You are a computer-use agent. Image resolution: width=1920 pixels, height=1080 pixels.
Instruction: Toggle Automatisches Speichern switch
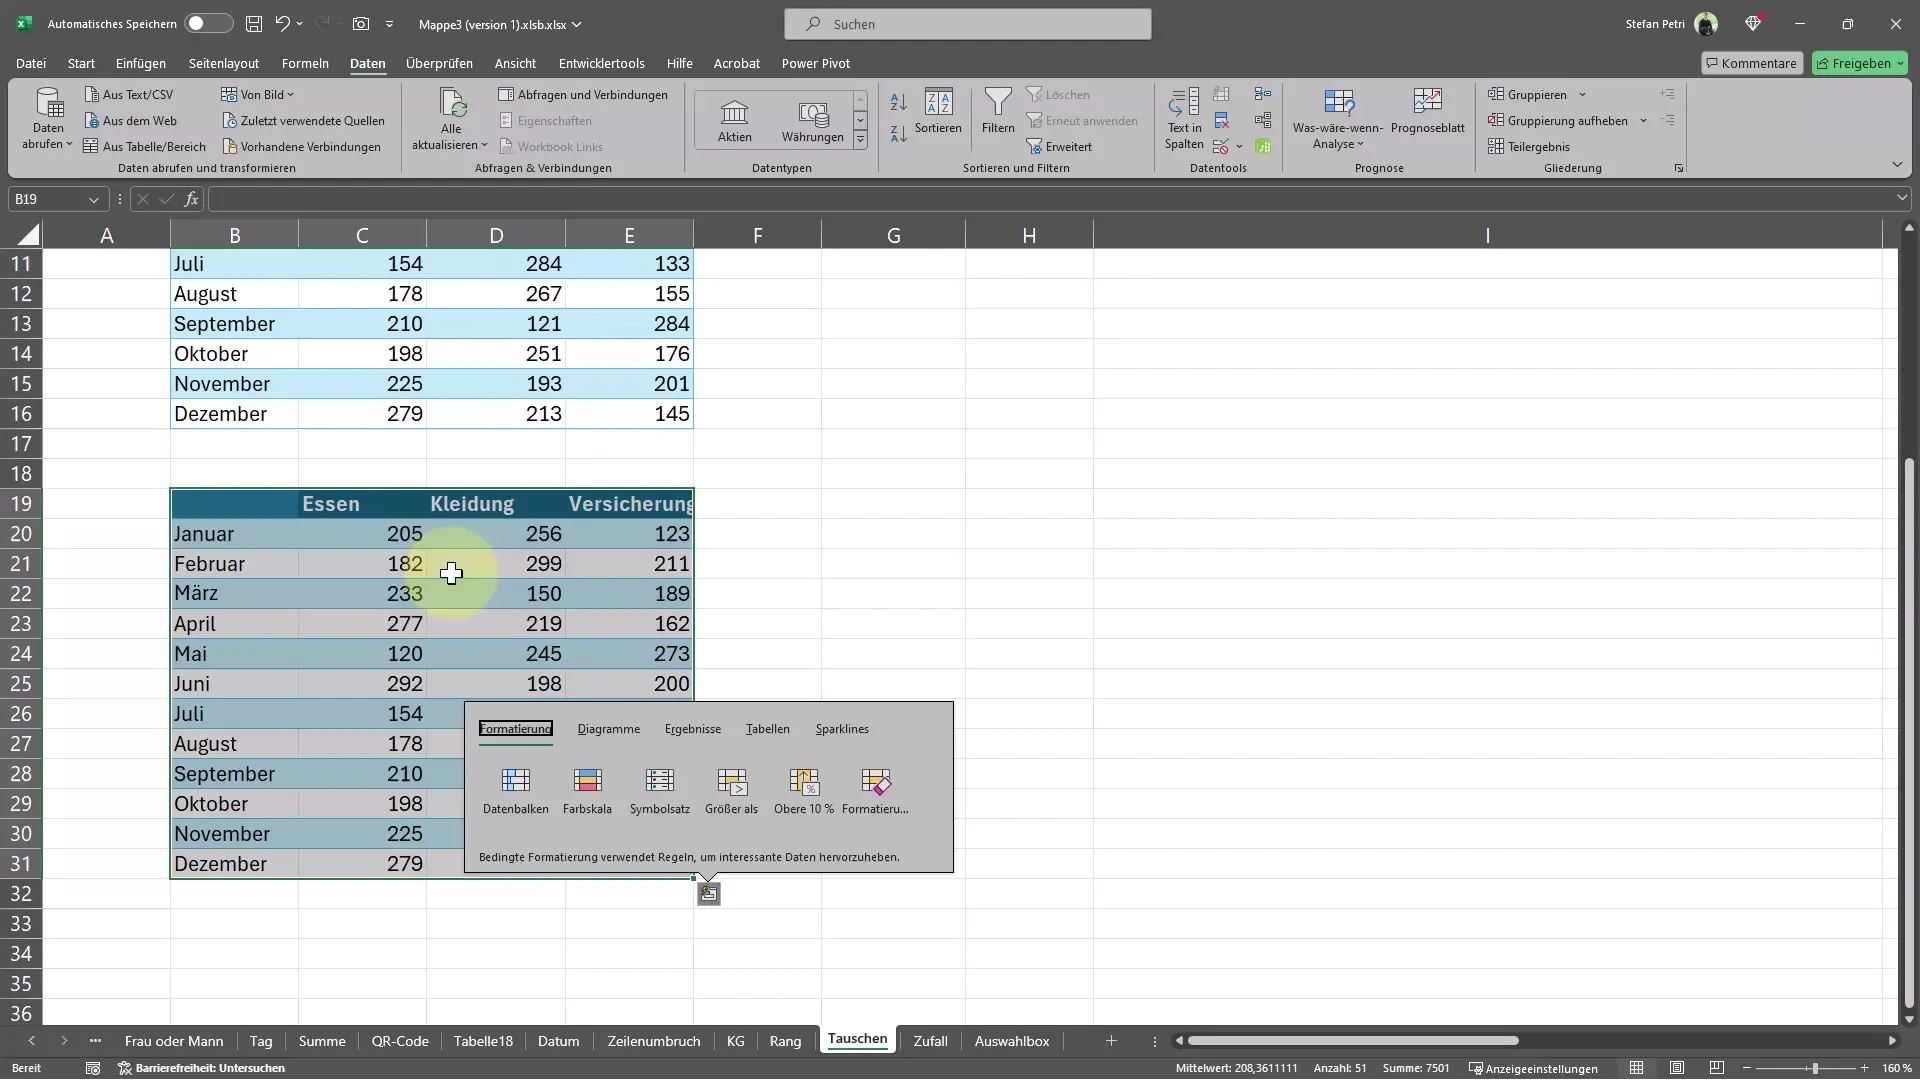[208, 24]
